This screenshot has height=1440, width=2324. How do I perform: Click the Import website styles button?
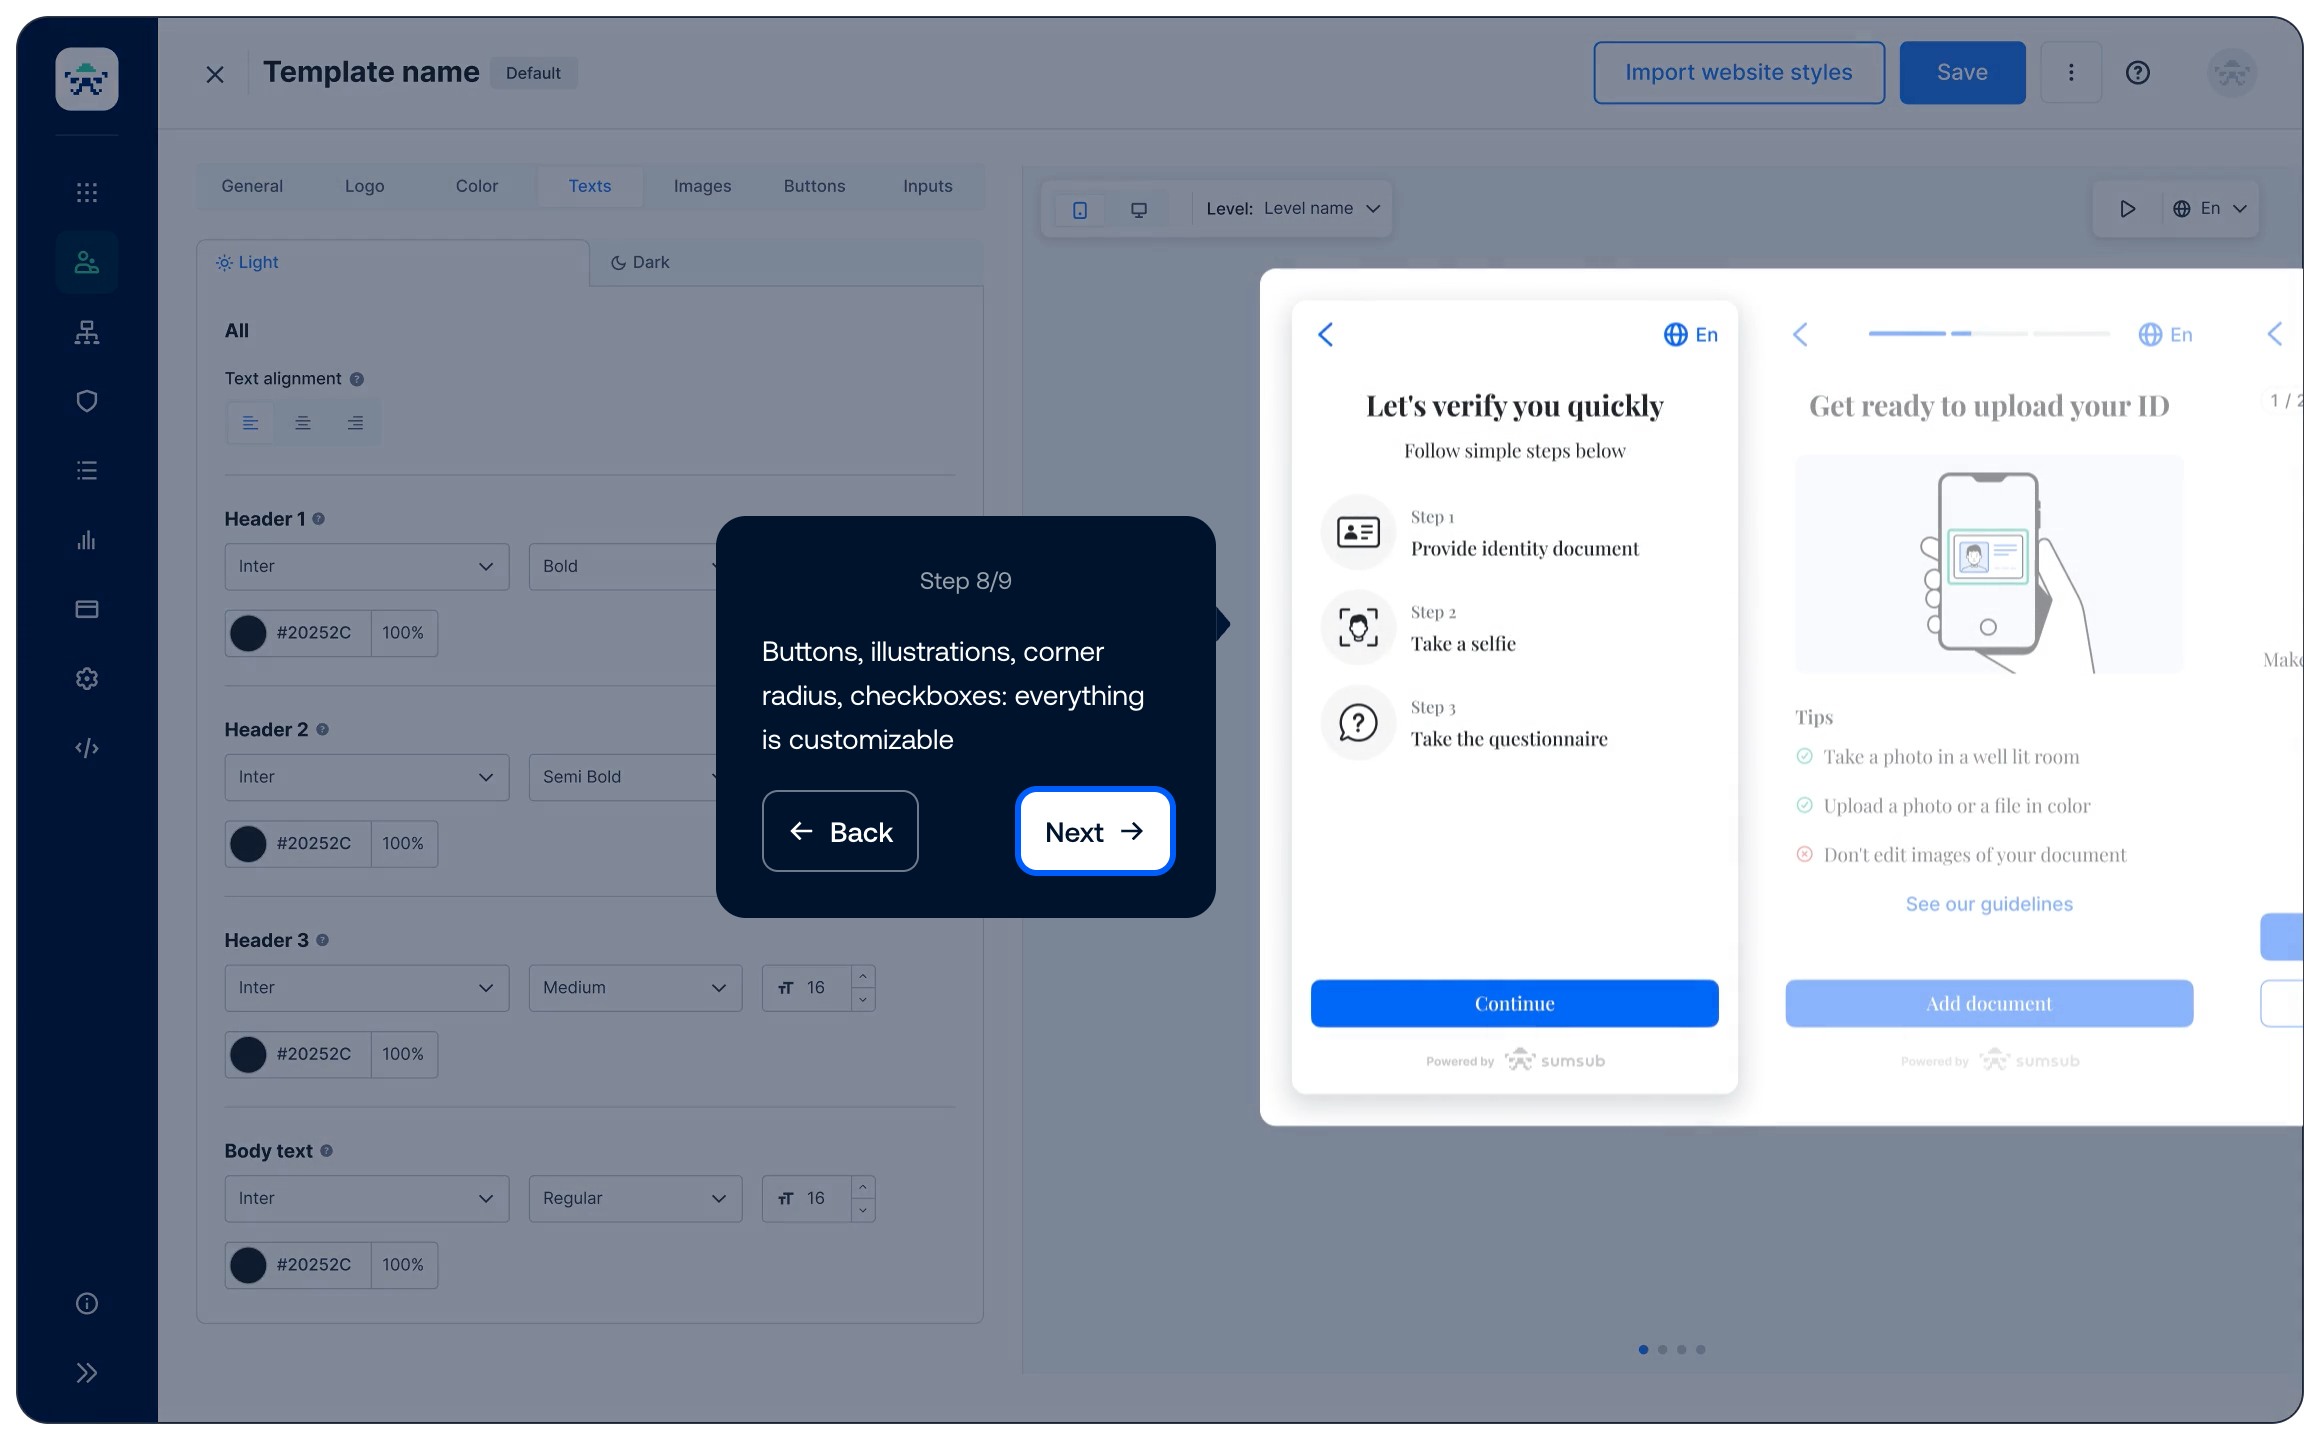1738,73
